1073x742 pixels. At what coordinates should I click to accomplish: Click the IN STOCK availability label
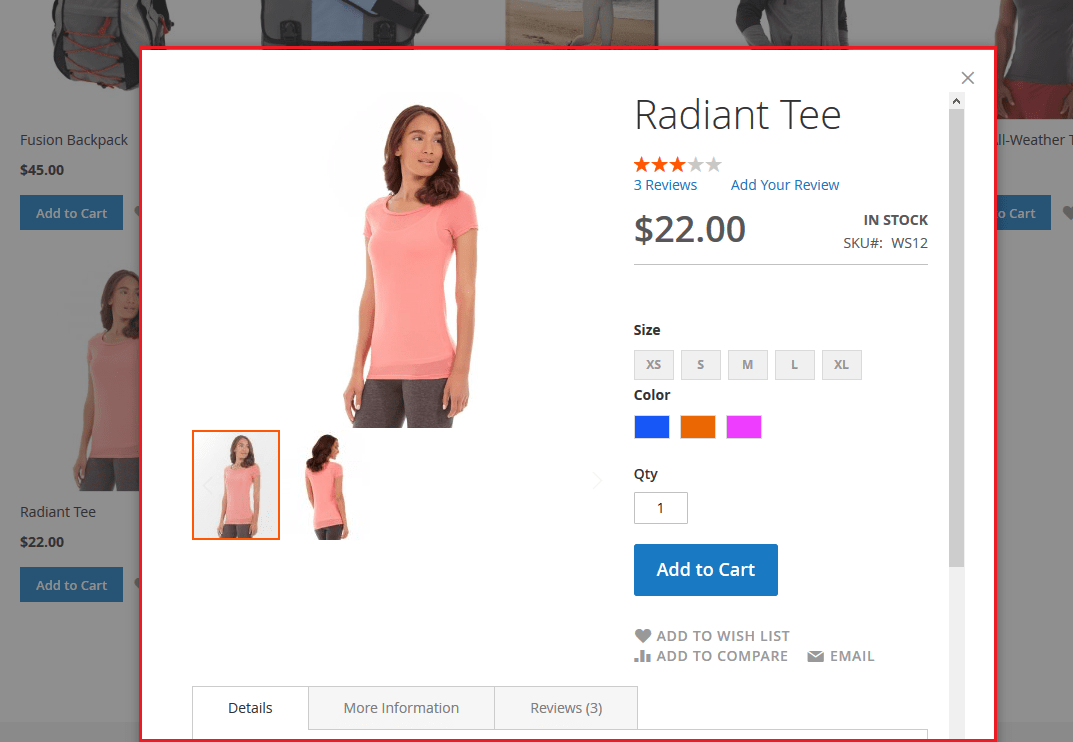896,220
